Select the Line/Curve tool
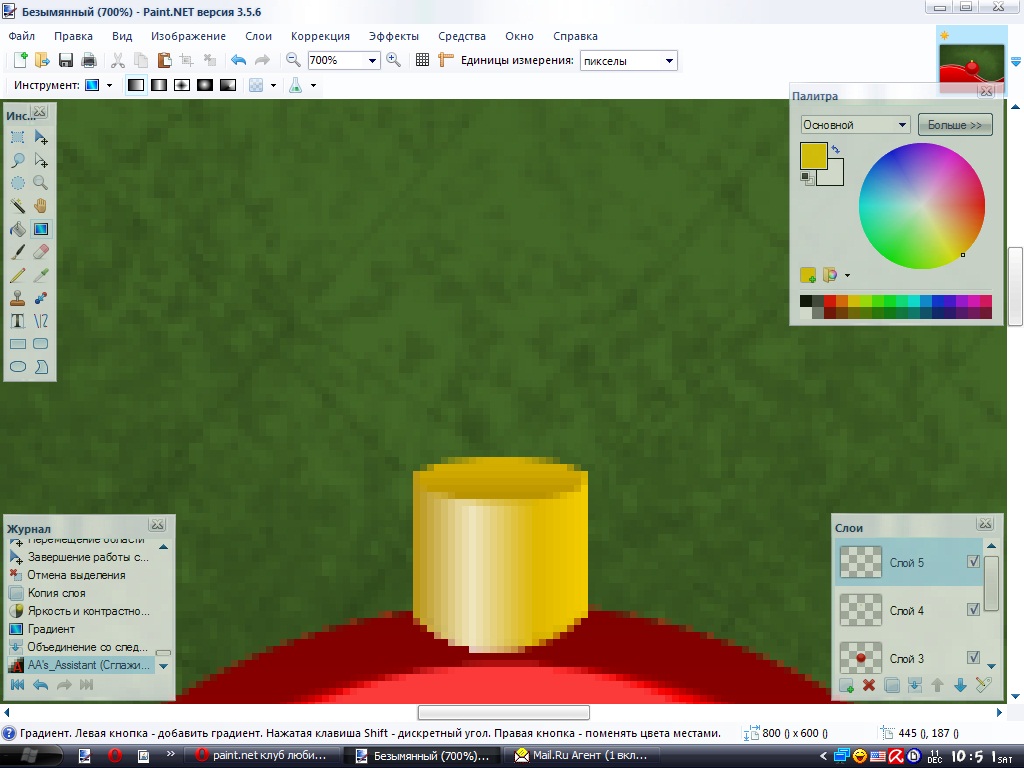 [40, 321]
